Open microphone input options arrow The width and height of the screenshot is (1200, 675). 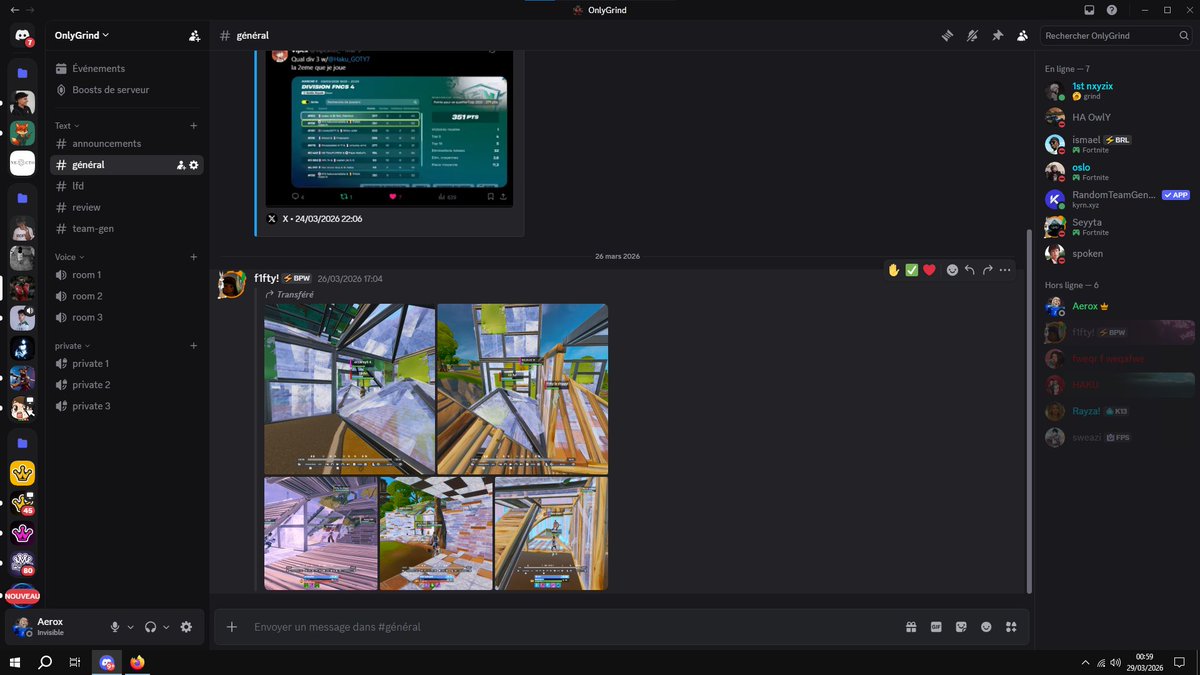pyautogui.click(x=130, y=627)
